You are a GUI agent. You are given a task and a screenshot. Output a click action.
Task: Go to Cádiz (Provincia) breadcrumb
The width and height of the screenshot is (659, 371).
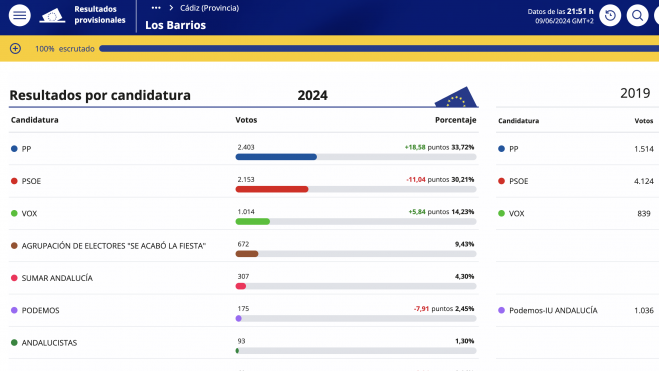tap(209, 8)
